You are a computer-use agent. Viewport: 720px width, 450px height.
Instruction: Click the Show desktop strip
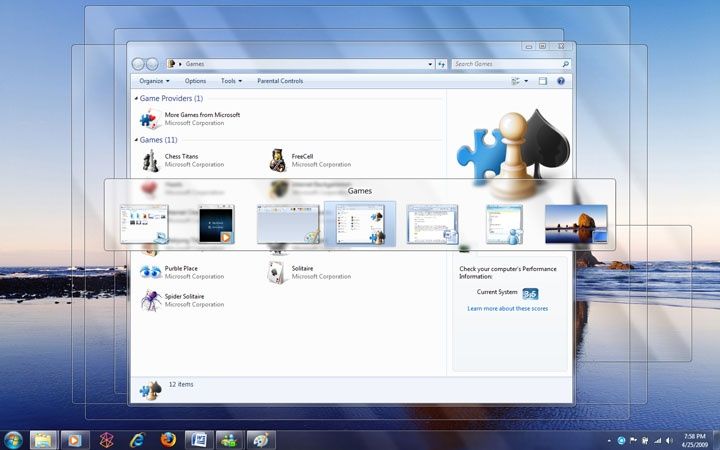(717, 440)
